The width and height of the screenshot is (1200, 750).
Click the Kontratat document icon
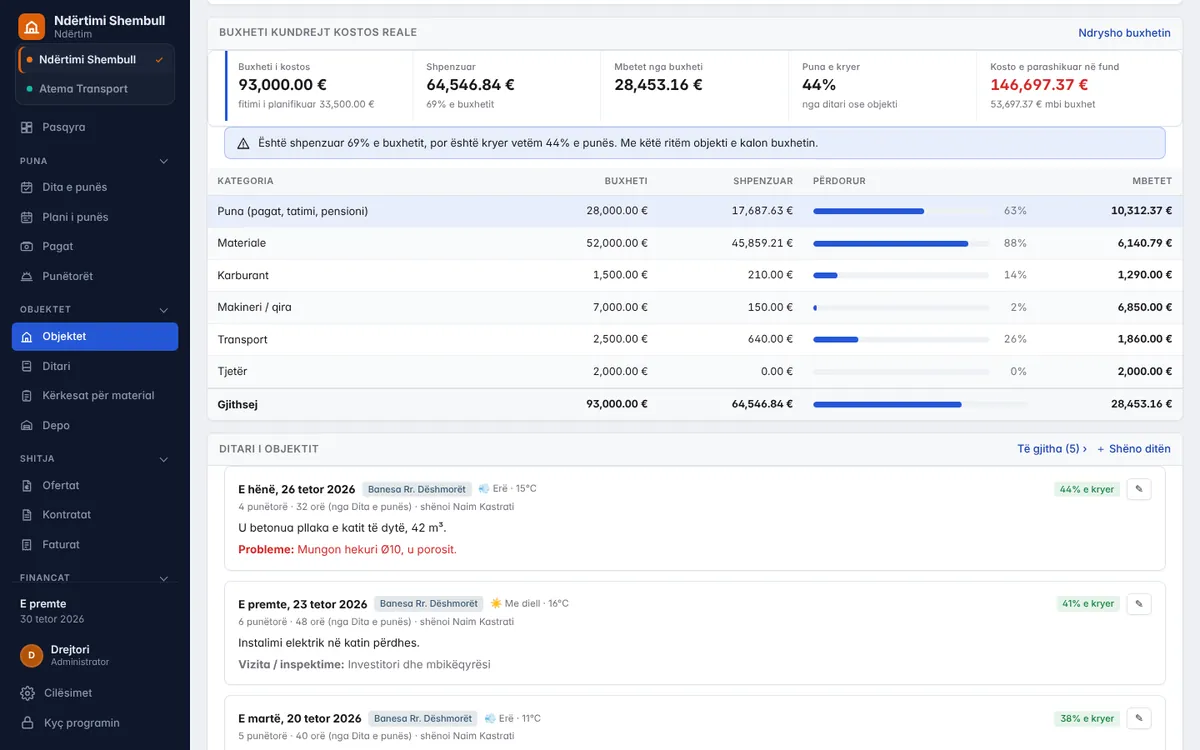[x=27, y=515]
